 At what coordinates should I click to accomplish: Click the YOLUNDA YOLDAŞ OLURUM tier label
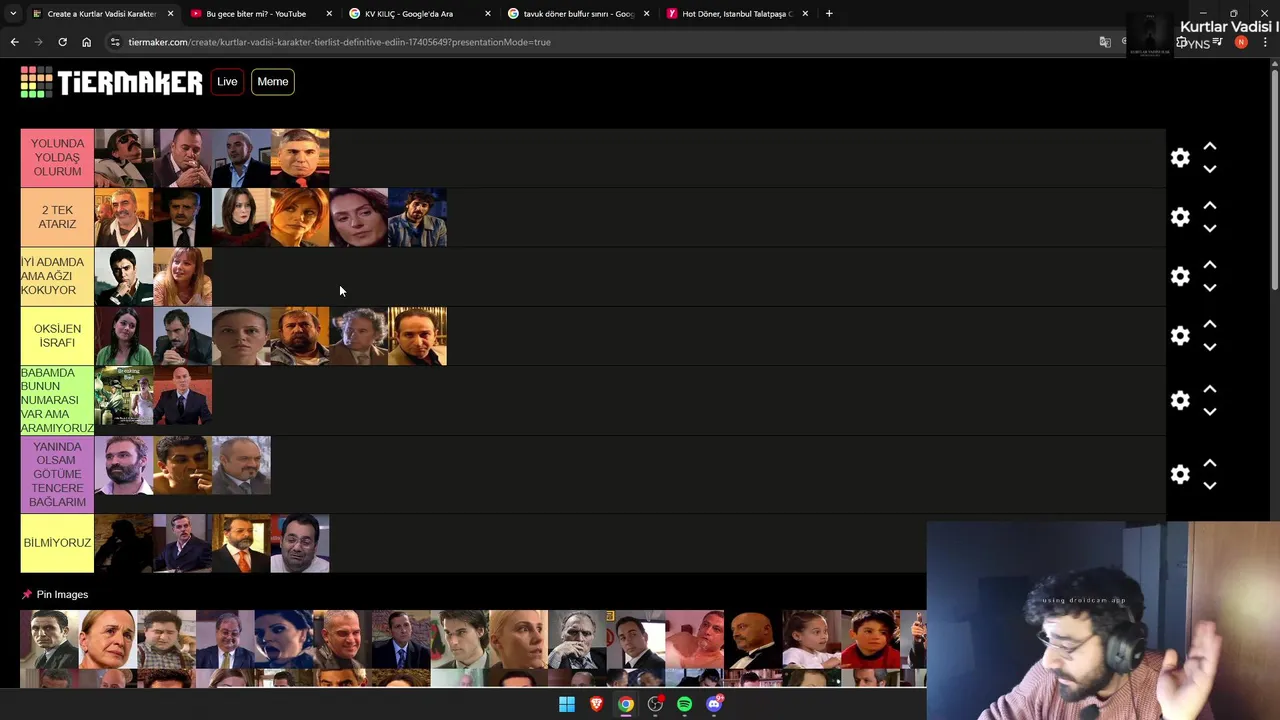(x=57, y=158)
